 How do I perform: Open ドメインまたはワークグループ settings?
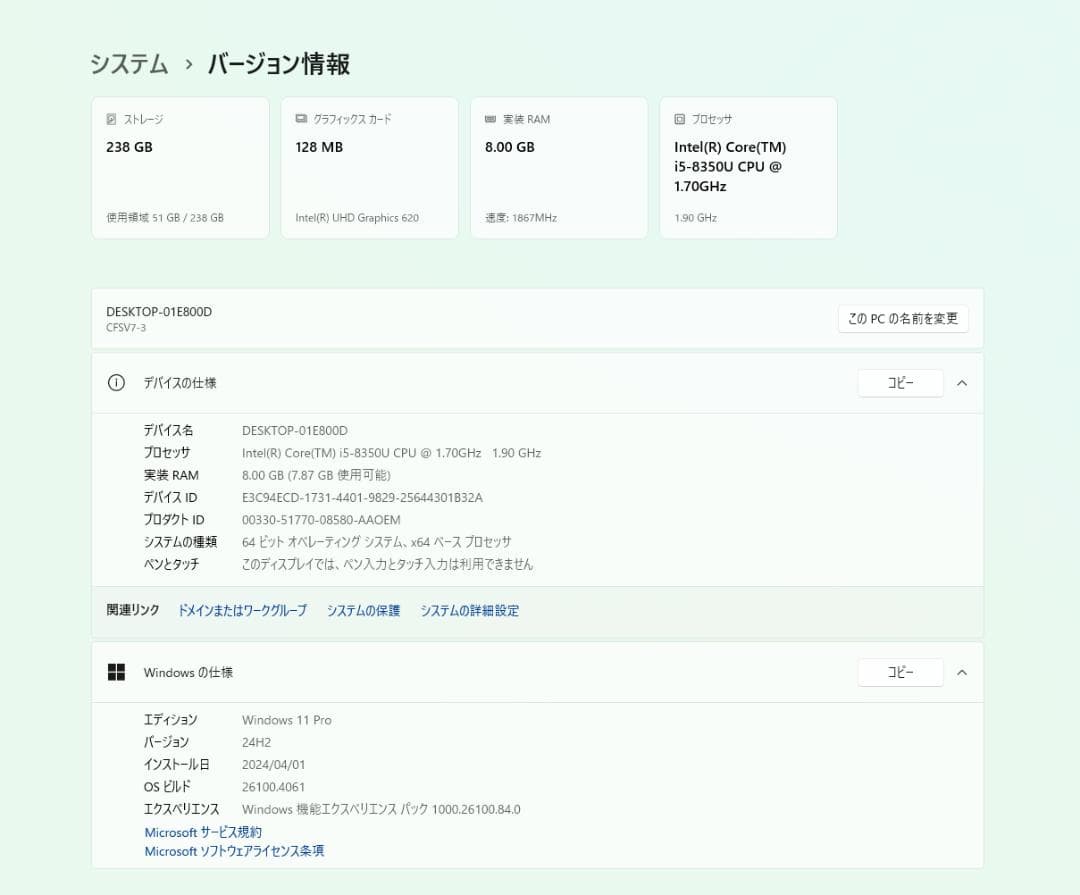(241, 610)
